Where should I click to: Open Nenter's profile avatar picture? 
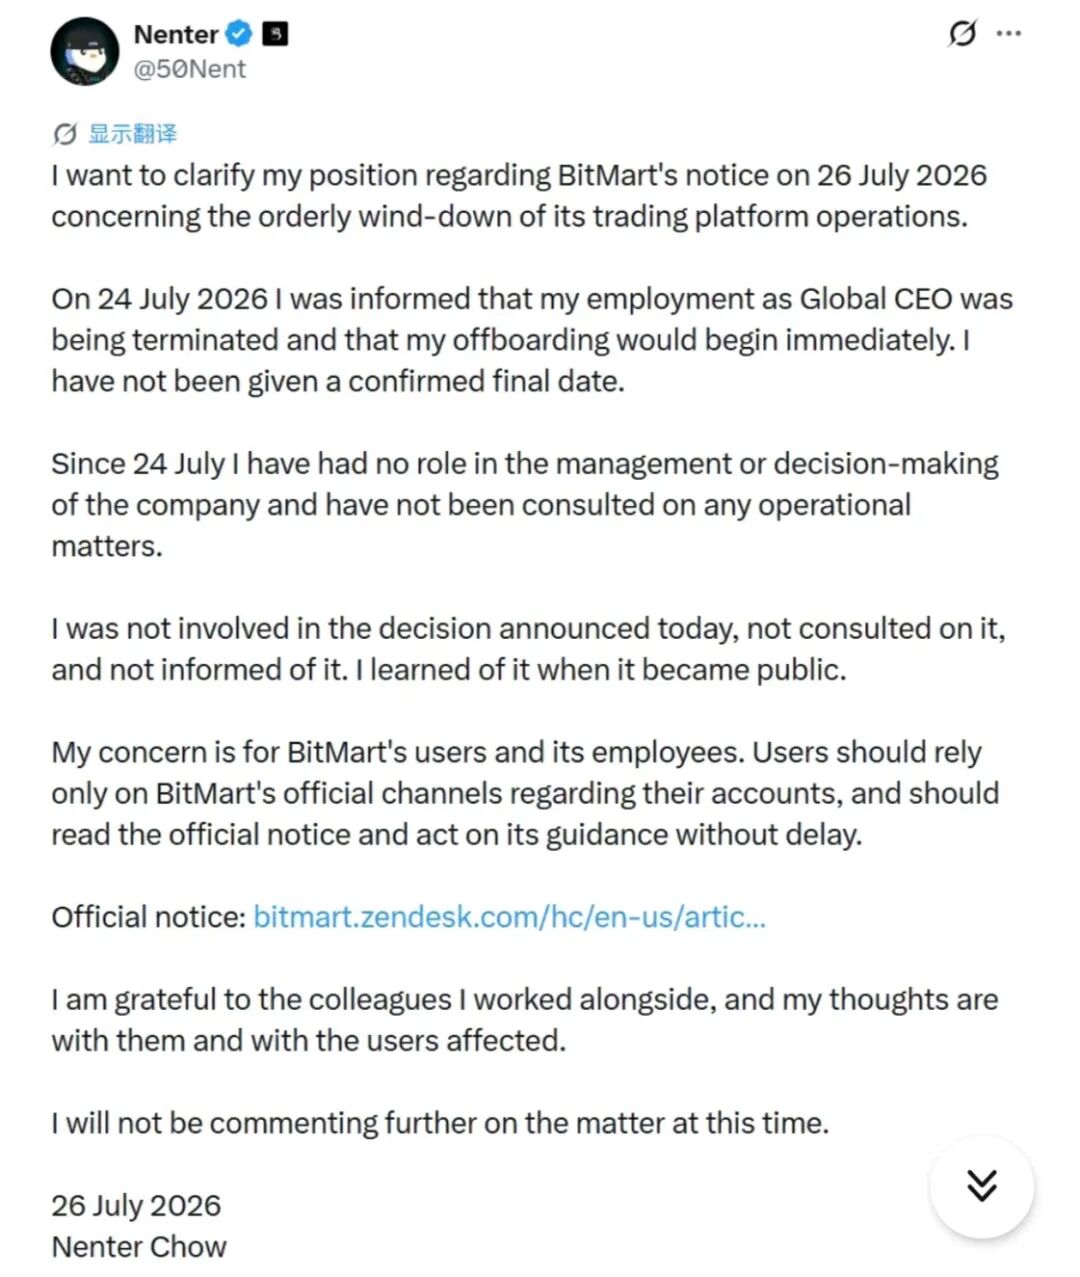coord(85,51)
